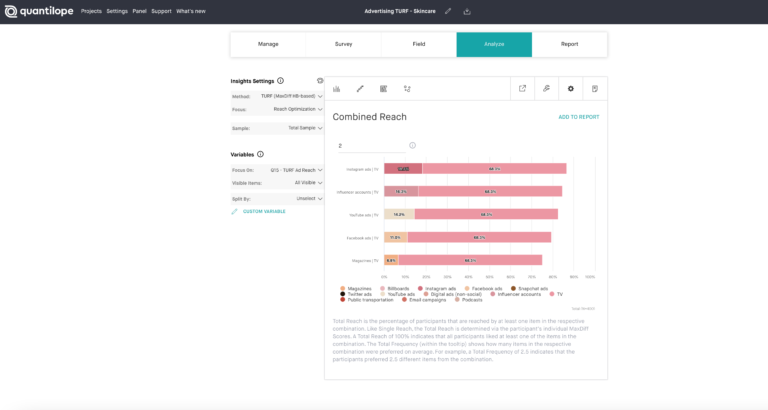This screenshot has width=768, height=410.
Task: Click the CUSTOM VARIABLE link
Action: (x=264, y=211)
